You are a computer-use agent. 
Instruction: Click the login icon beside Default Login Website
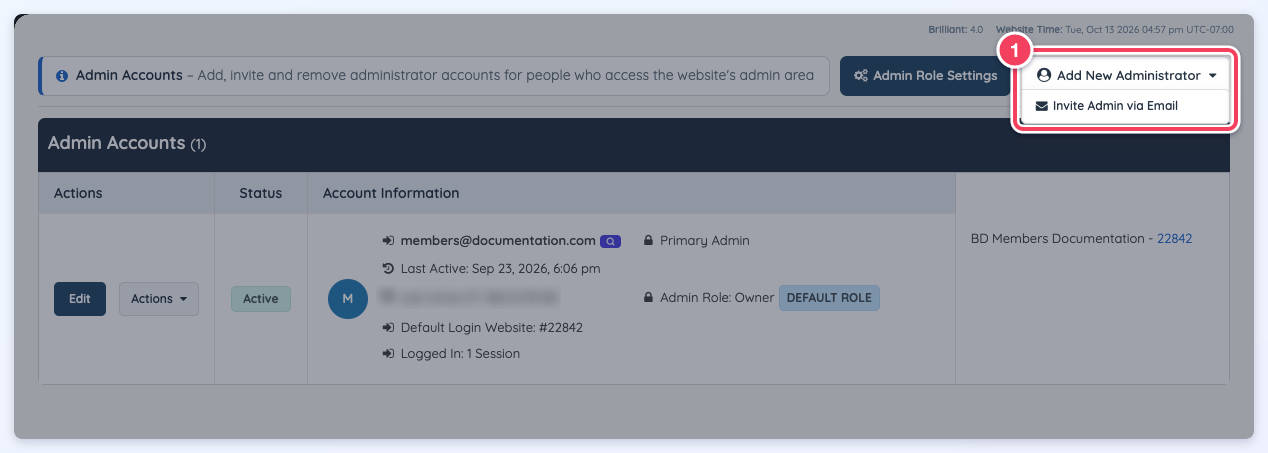click(389, 327)
